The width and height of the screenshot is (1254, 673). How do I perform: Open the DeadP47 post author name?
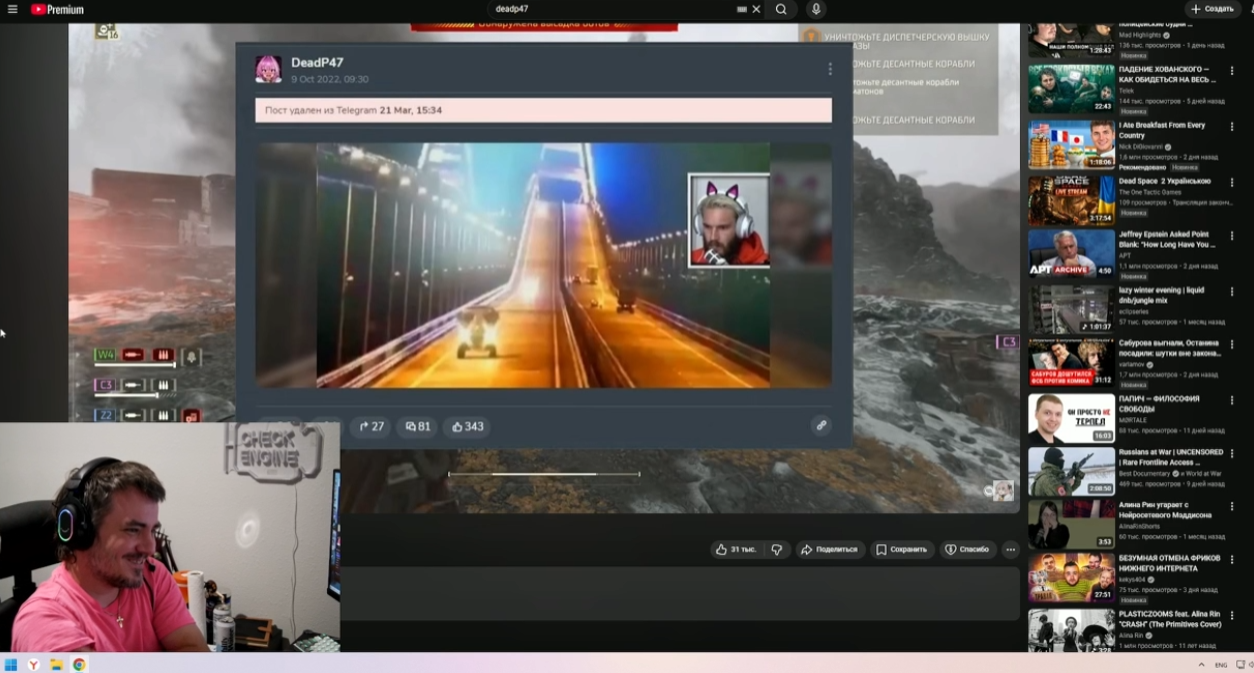click(x=317, y=62)
